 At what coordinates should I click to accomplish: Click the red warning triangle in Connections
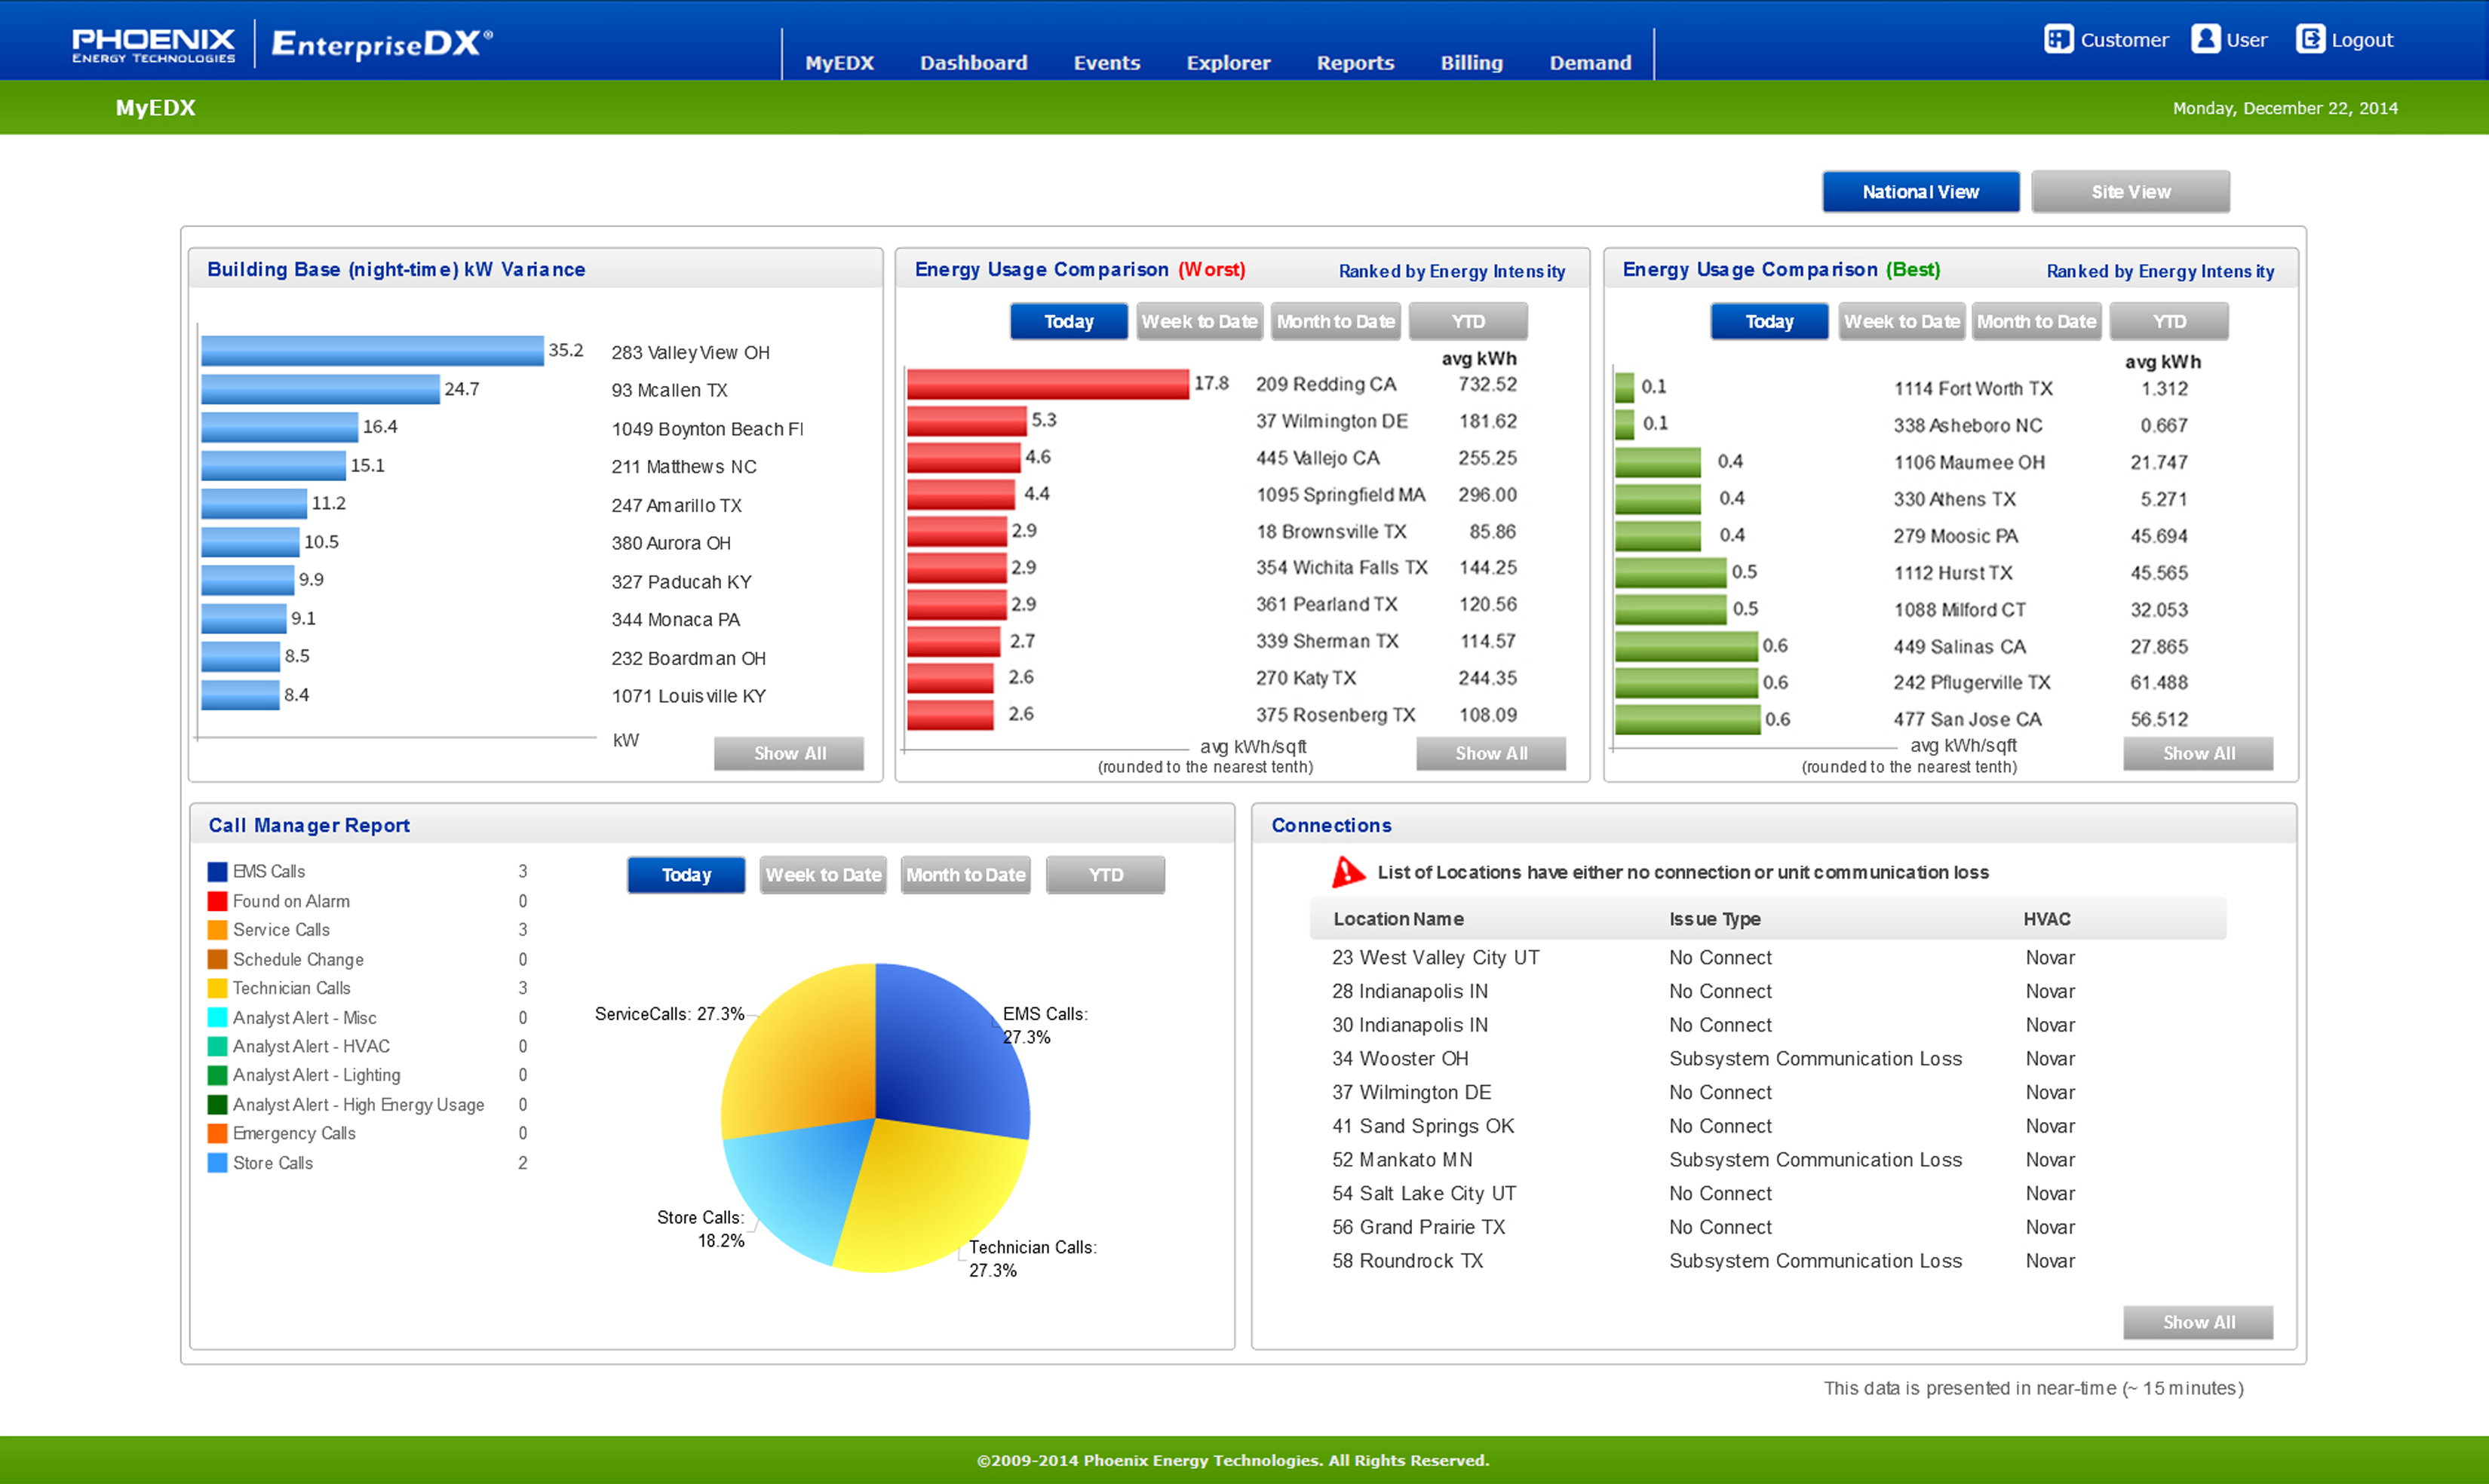click(1347, 872)
